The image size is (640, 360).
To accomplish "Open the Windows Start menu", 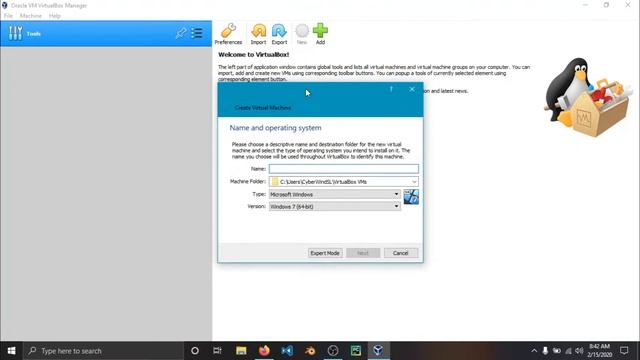I will (11, 351).
